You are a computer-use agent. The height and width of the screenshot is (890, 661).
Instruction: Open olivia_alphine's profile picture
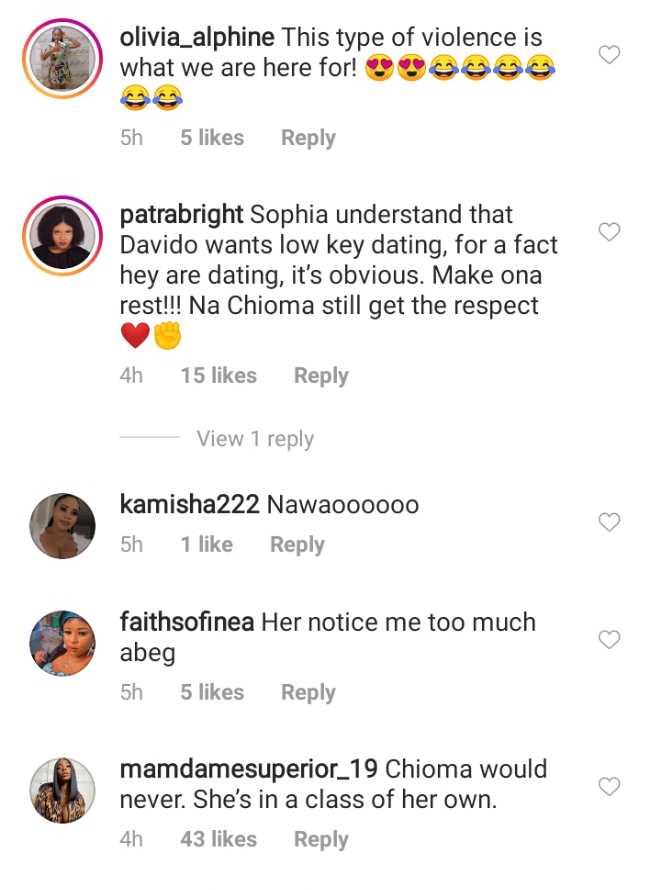click(x=61, y=59)
